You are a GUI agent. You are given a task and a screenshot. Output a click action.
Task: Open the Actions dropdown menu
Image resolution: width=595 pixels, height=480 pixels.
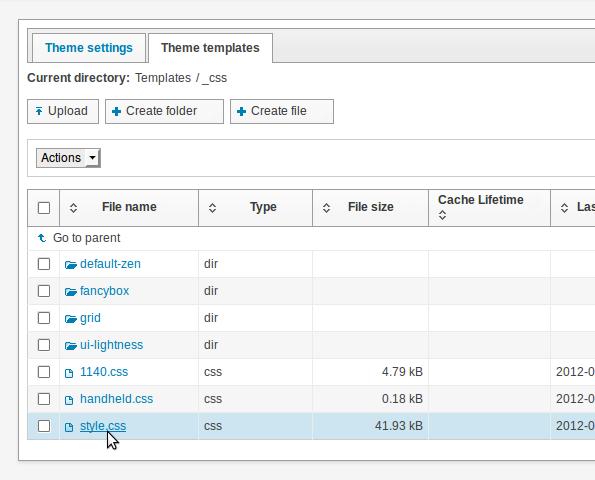click(x=68, y=158)
